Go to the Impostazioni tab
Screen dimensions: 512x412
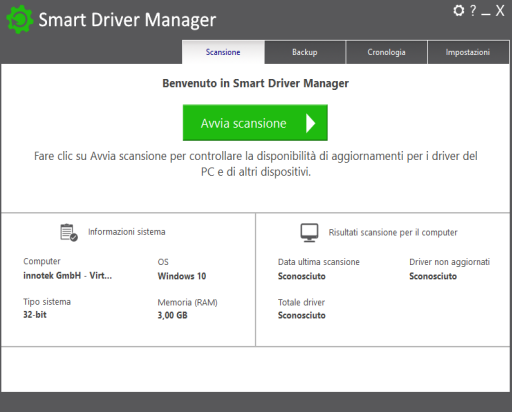(x=468, y=52)
